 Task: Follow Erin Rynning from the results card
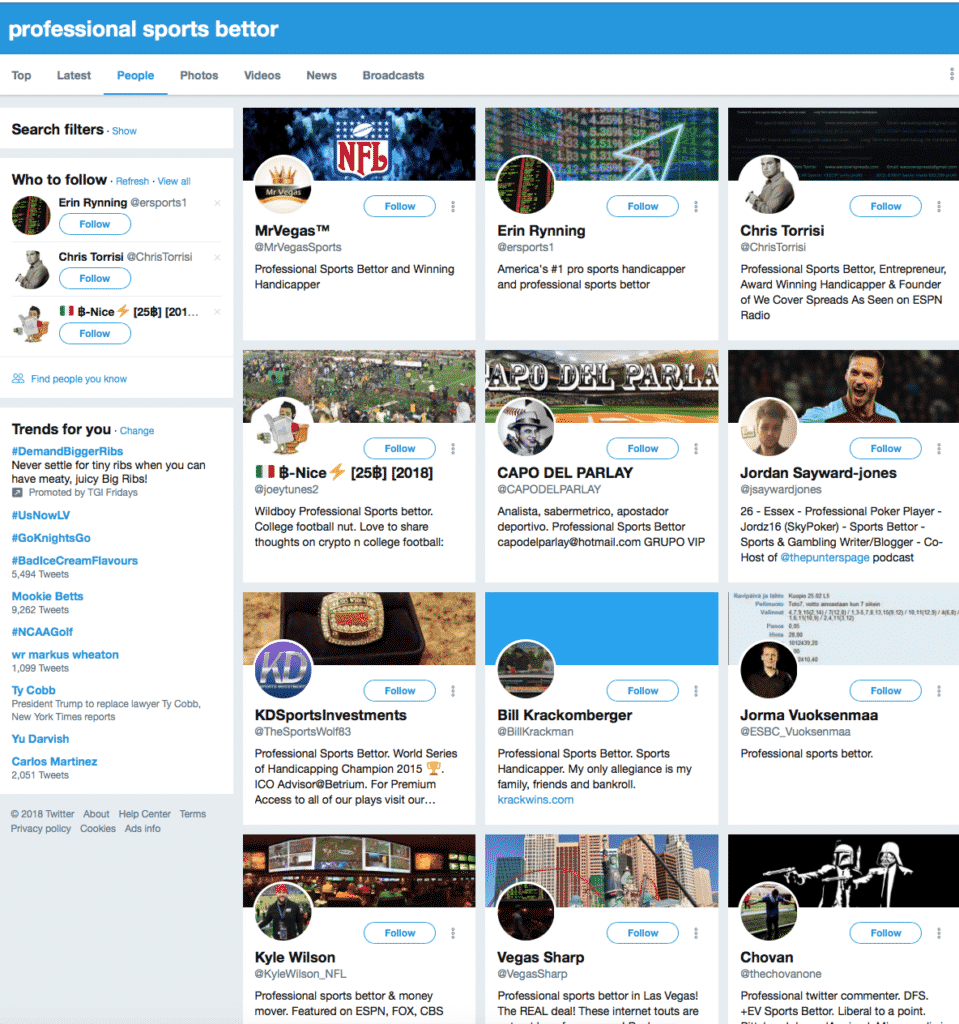point(643,206)
